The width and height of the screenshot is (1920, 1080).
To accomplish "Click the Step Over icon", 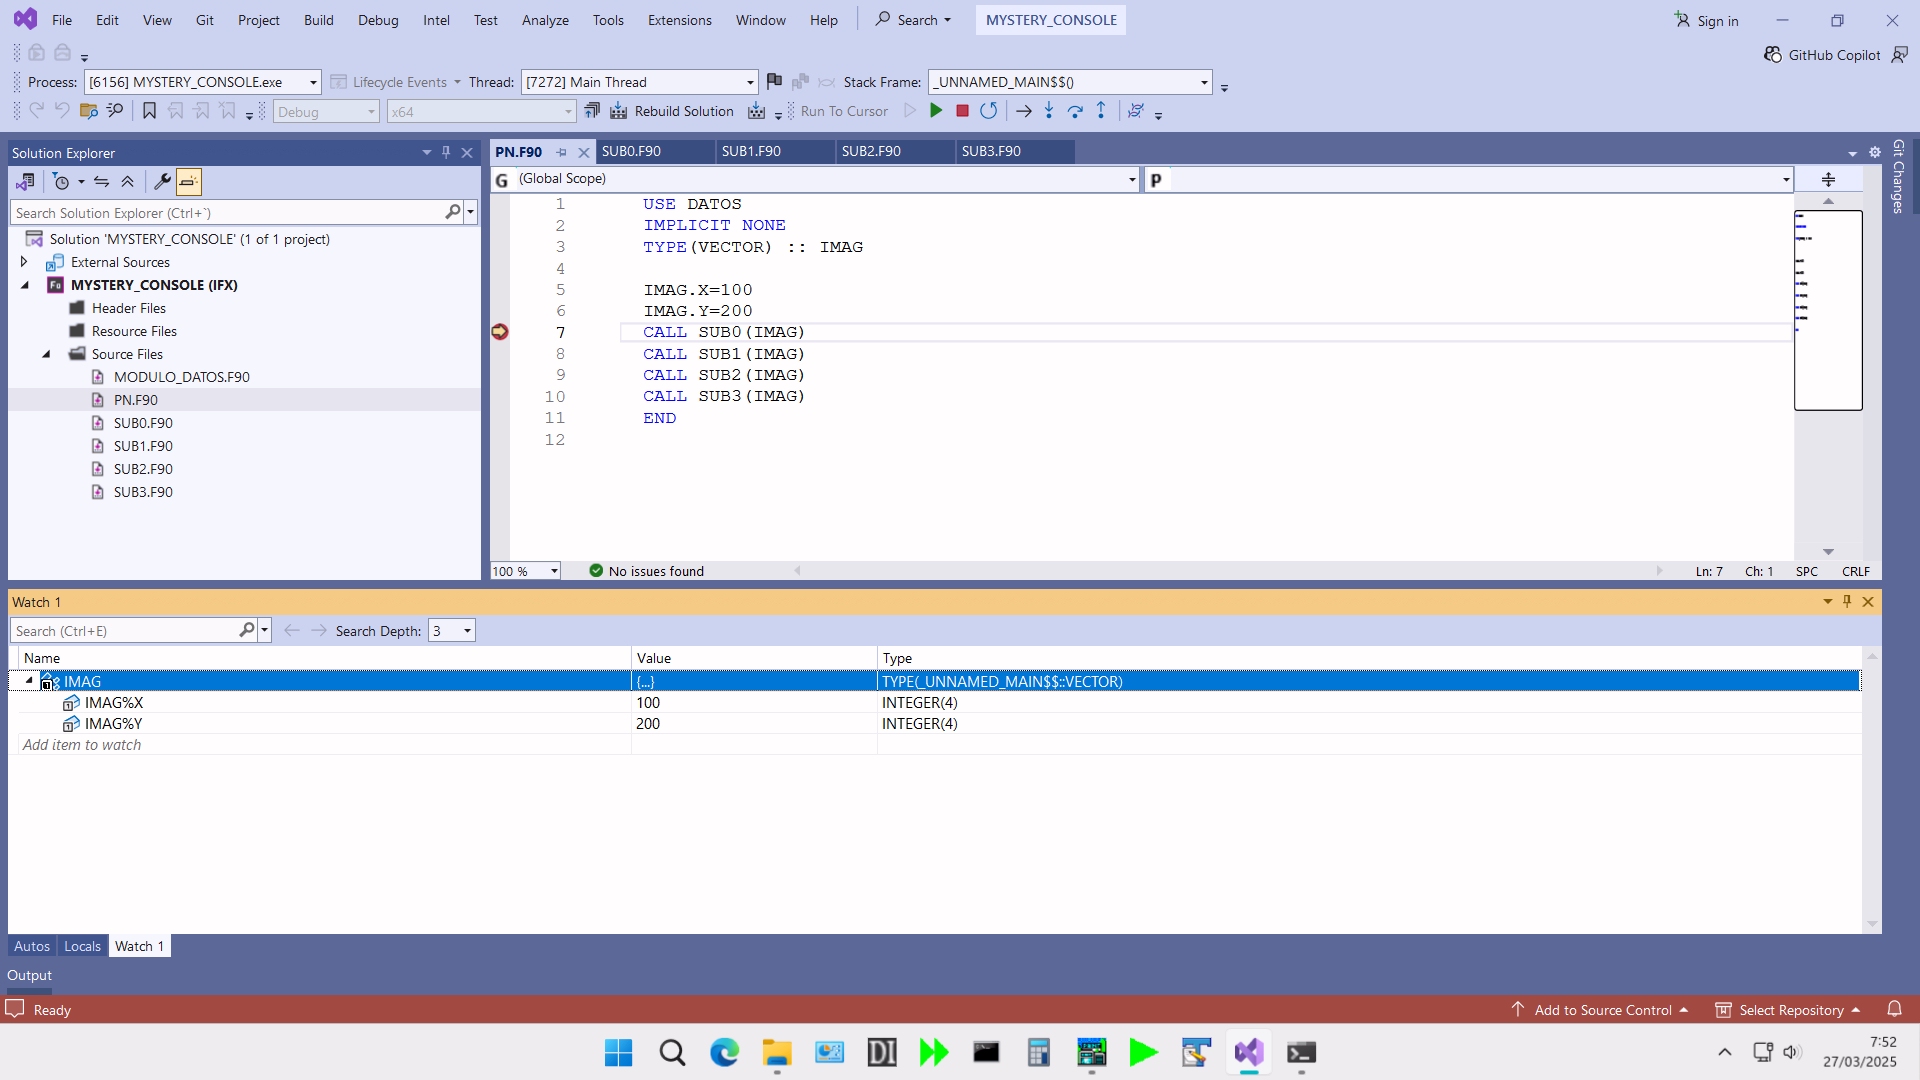I will (x=1075, y=111).
